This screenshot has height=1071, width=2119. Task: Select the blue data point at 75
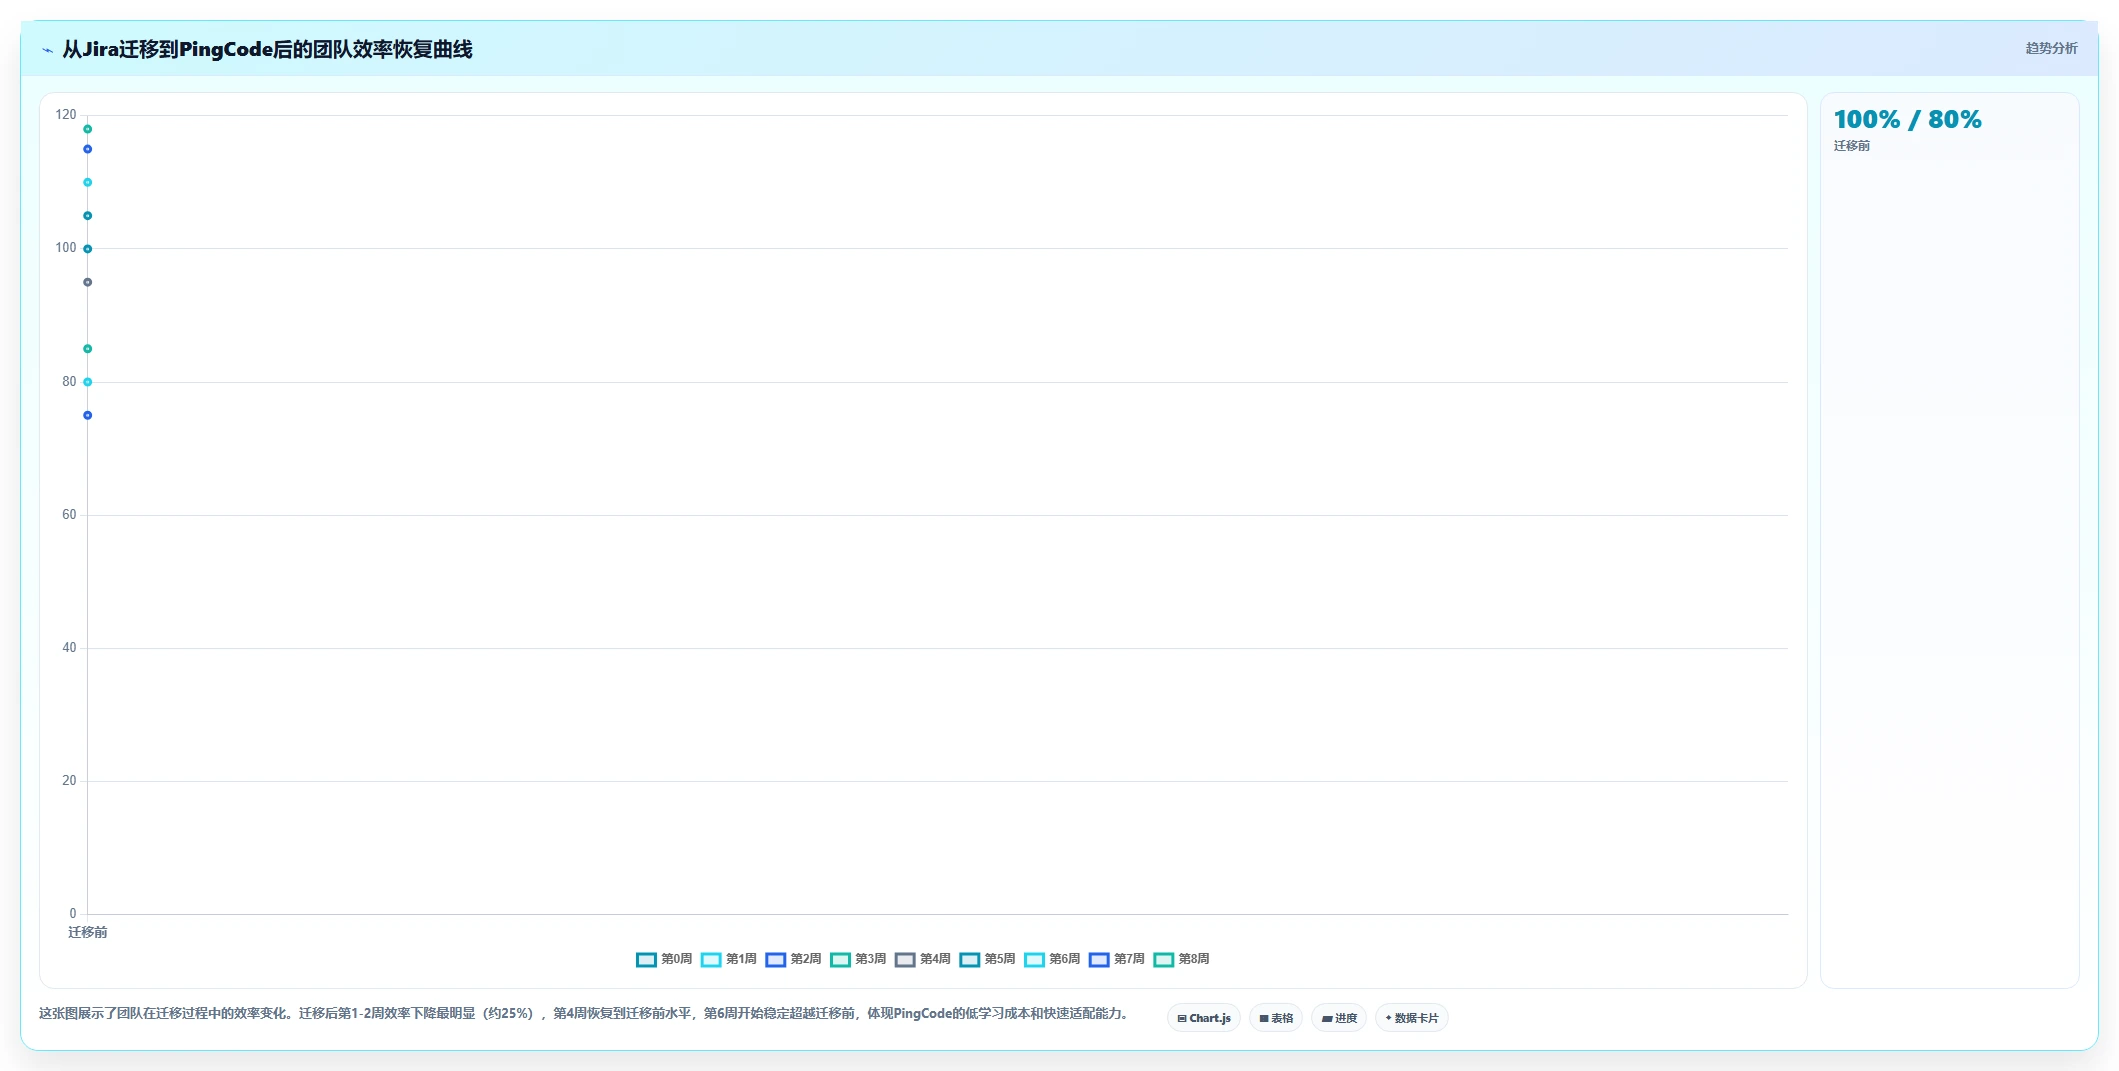click(x=88, y=415)
